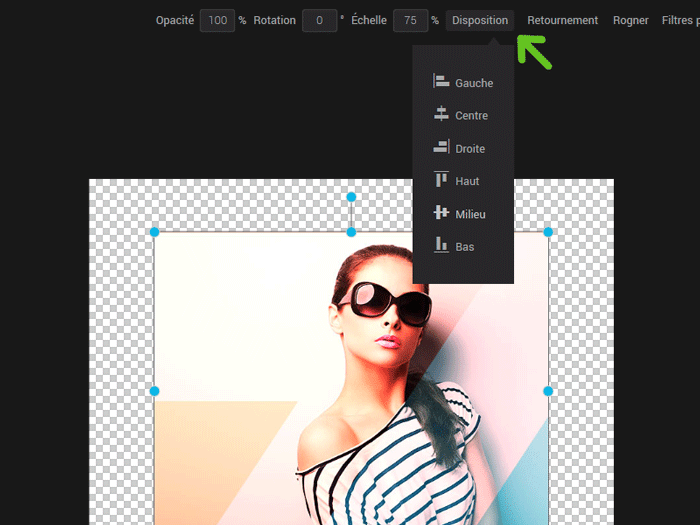Click the top-right corner resize handle
The height and width of the screenshot is (525, 700).
click(x=548, y=232)
